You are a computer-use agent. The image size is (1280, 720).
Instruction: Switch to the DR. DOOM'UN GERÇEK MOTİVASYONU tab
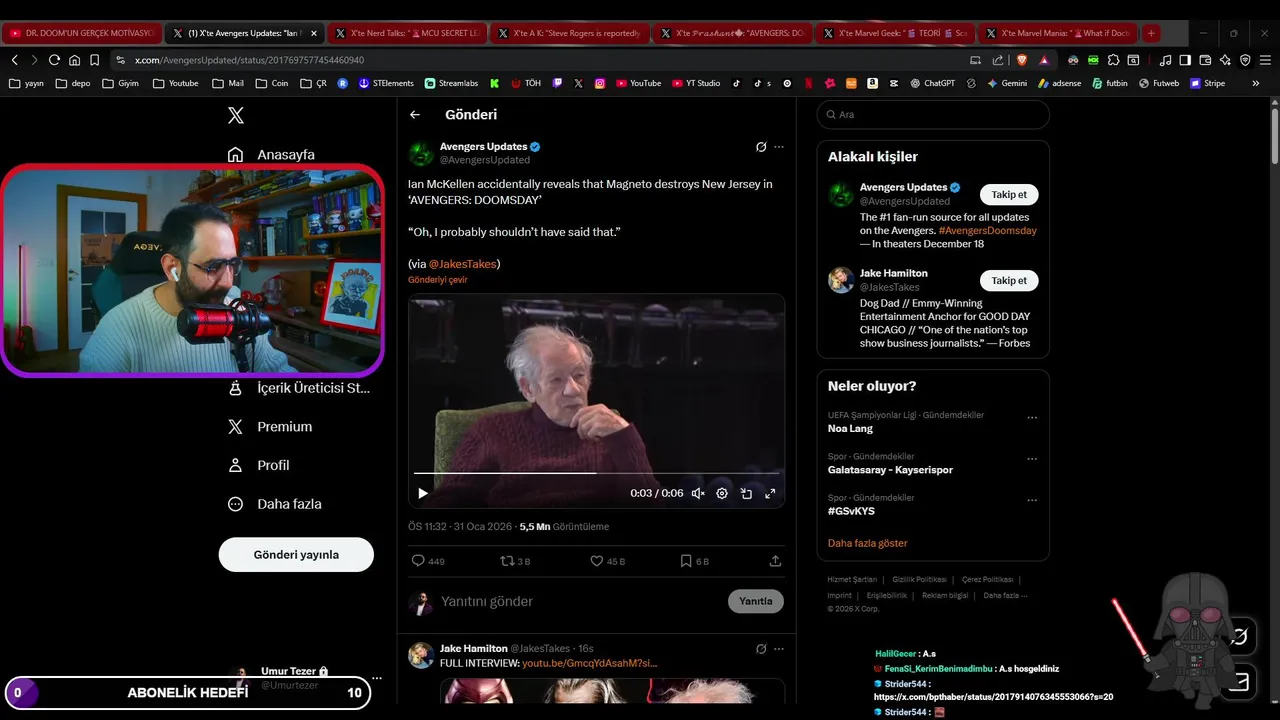tap(80, 33)
